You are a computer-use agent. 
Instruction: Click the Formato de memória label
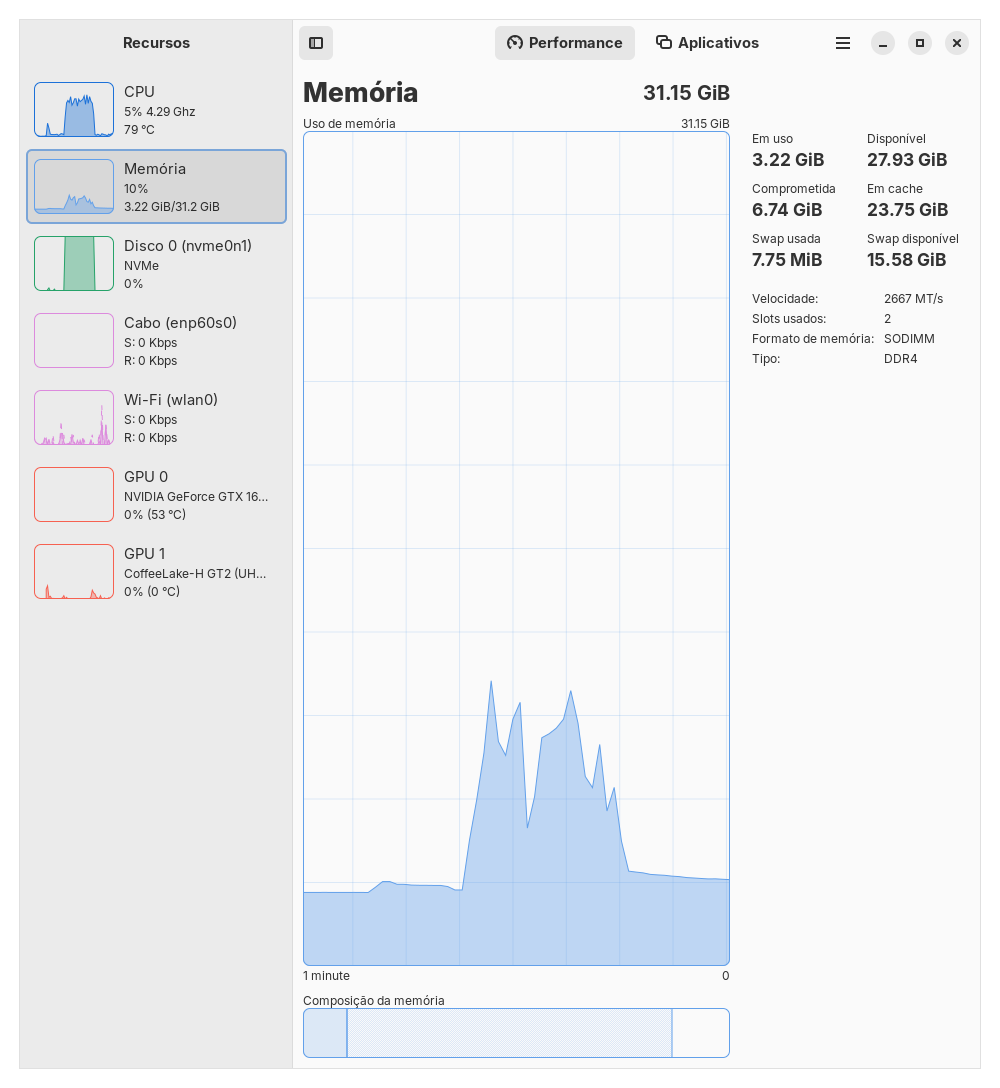[813, 339]
